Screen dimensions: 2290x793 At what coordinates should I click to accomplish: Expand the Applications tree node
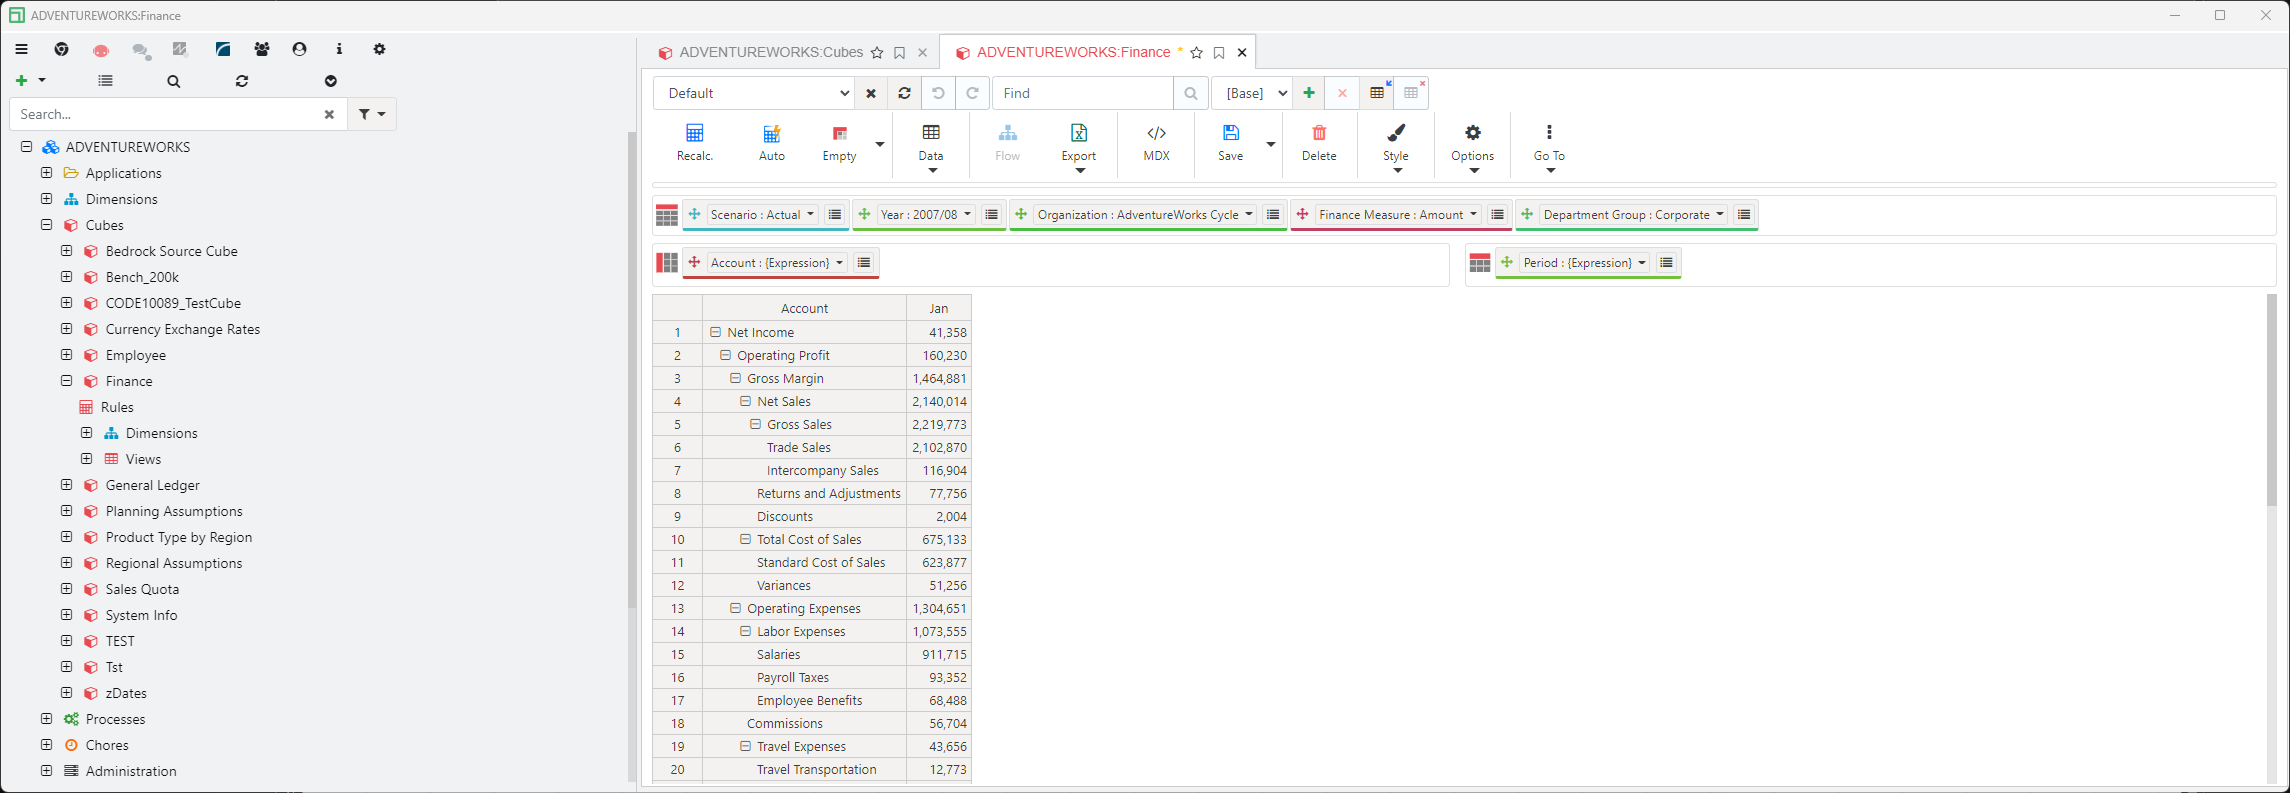(x=46, y=173)
